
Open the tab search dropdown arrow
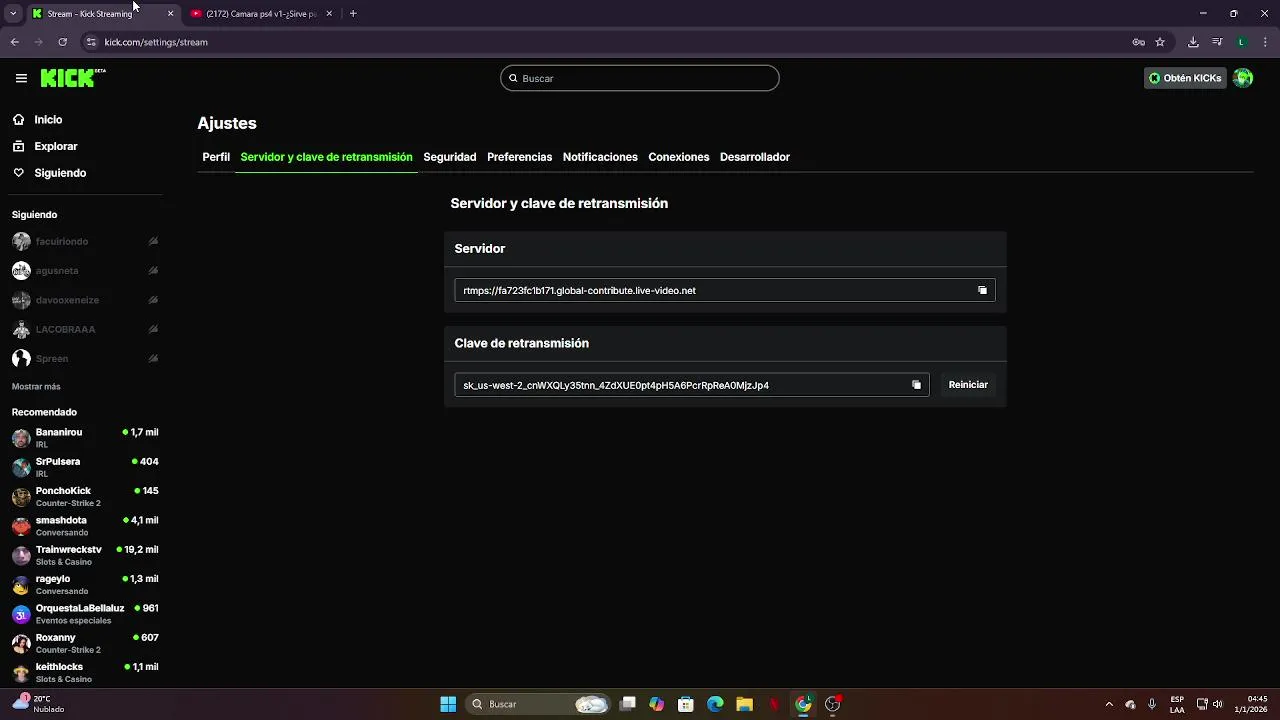pos(13,13)
